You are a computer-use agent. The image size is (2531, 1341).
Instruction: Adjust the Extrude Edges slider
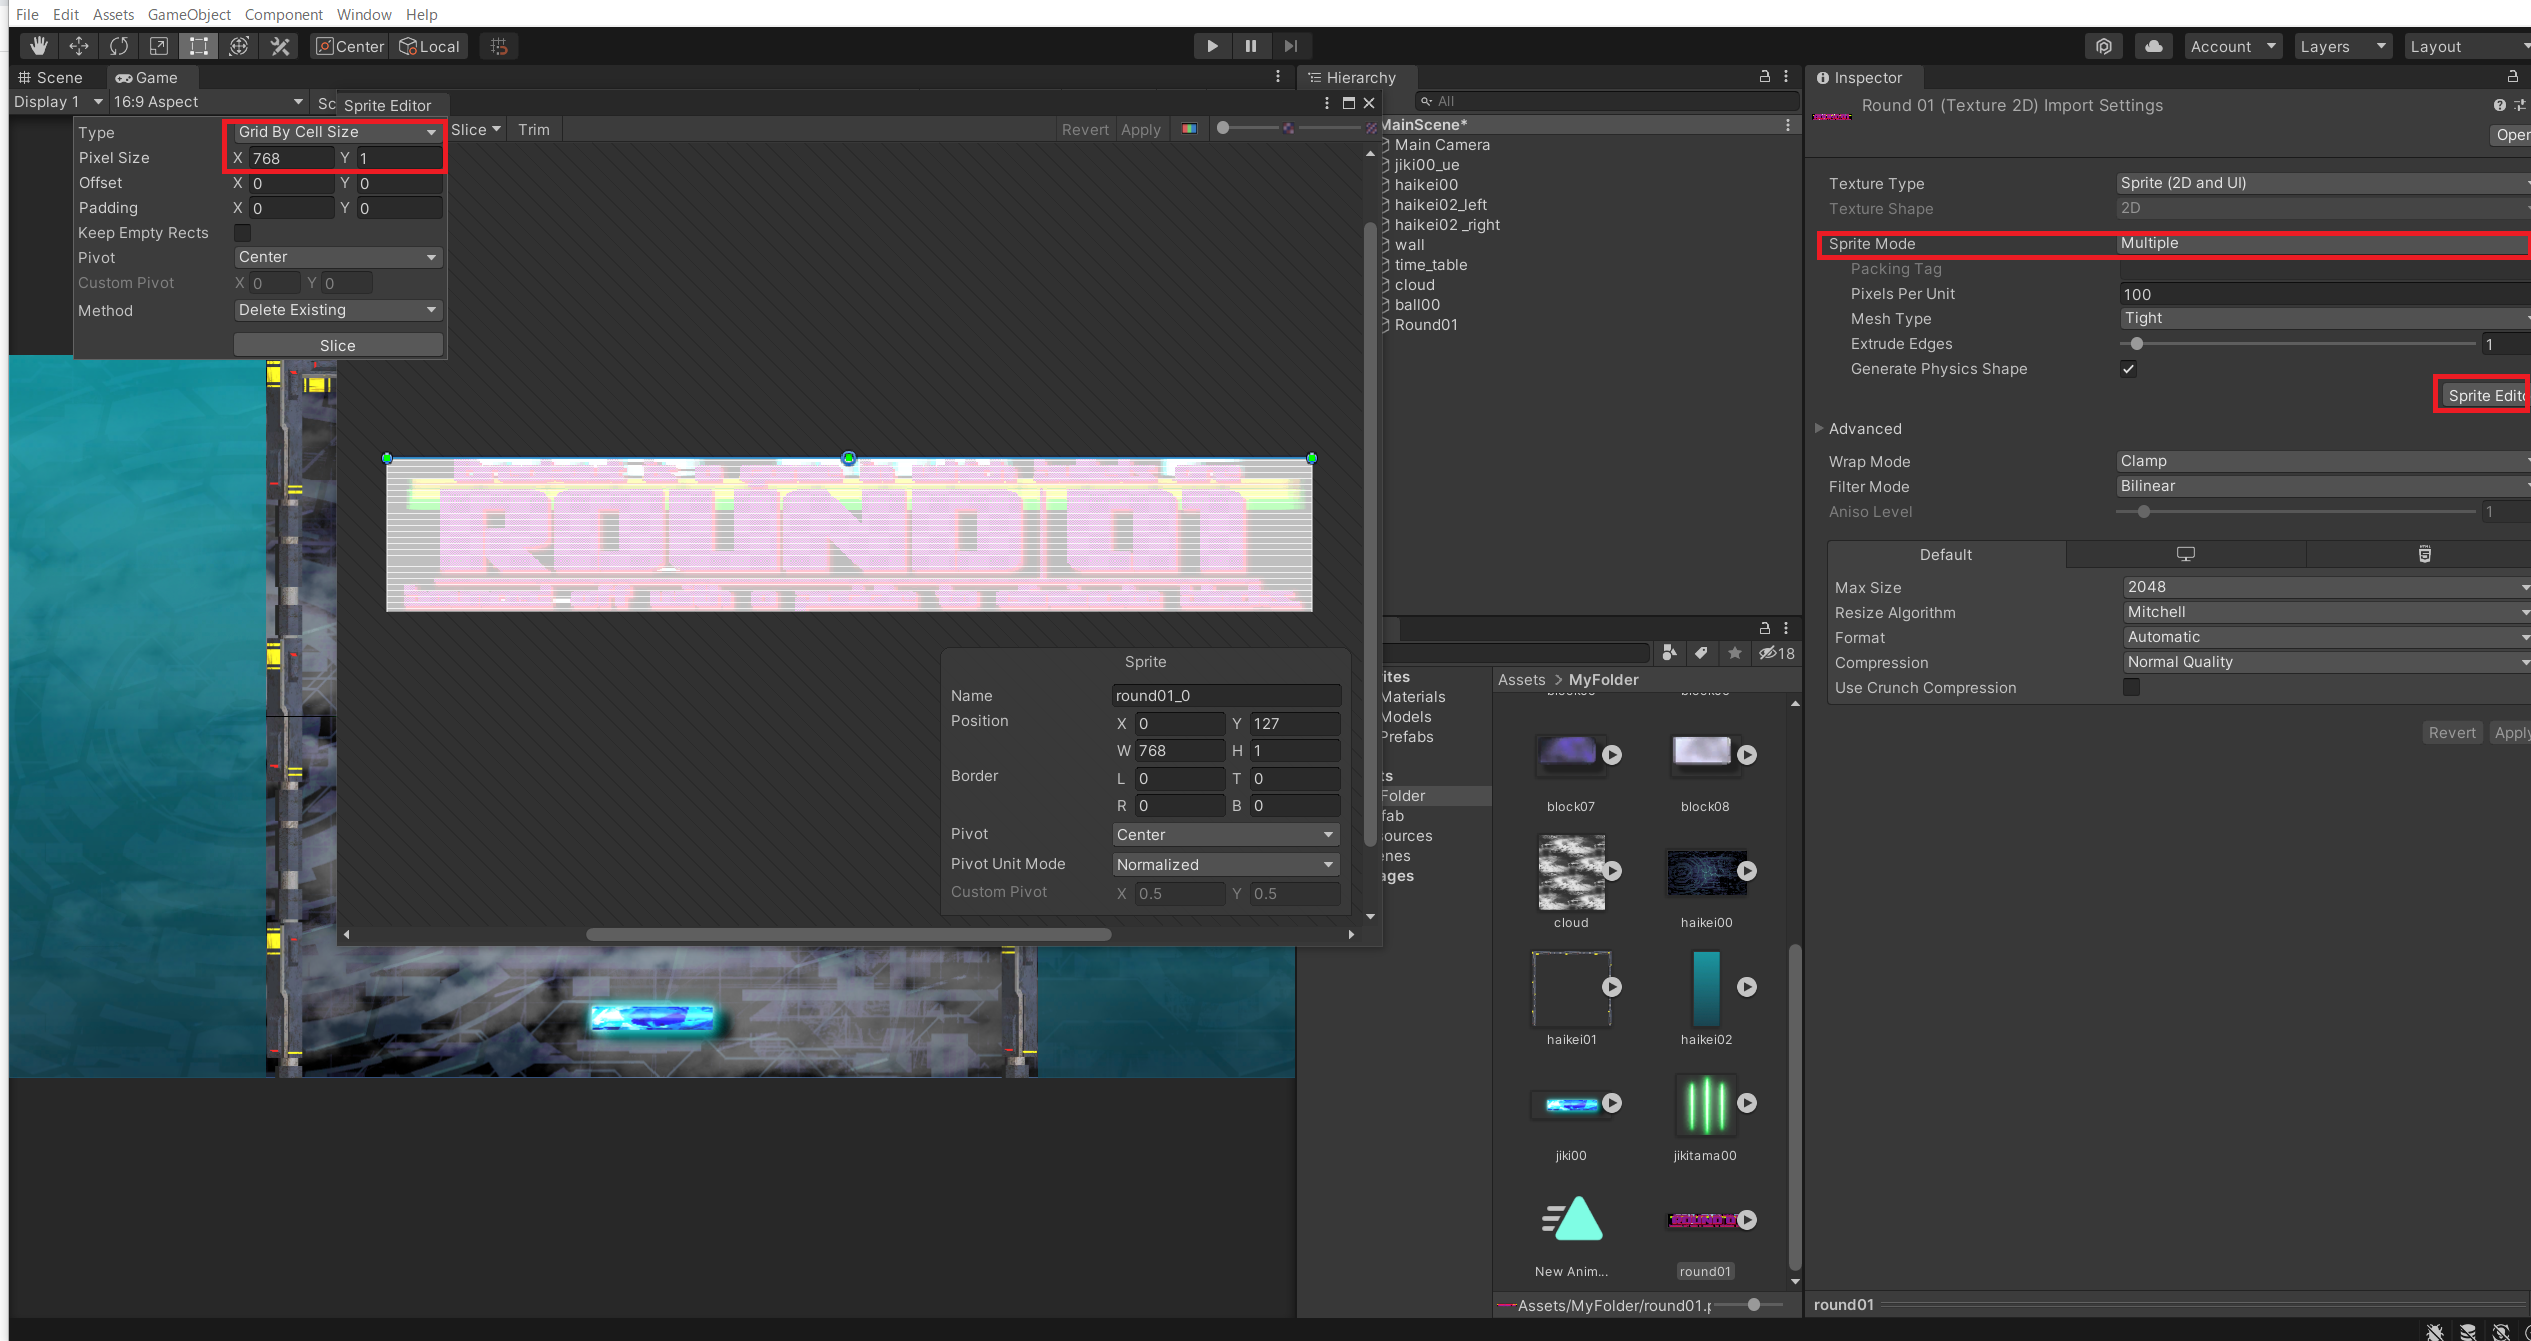[2137, 344]
